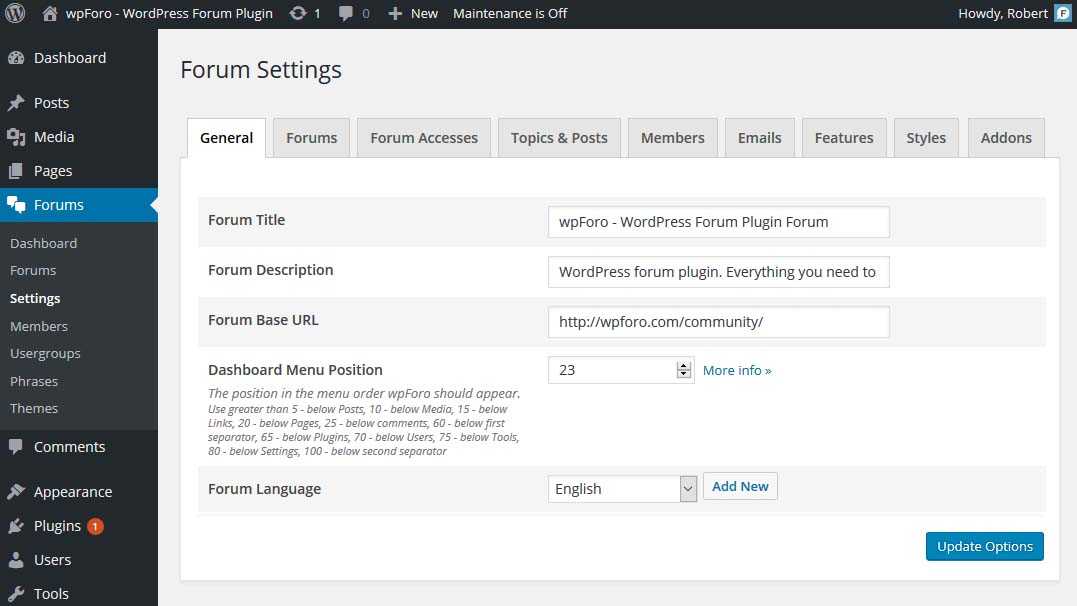Viewport: 1077px width, 606px height.
Task: Open the Forum Language dropdown
Action: coord(622,489)
